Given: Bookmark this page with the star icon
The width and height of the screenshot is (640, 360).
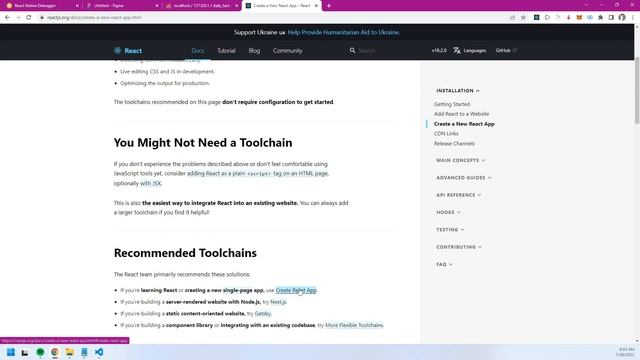Looking at the screenshot, I should (x=523, y=18).
